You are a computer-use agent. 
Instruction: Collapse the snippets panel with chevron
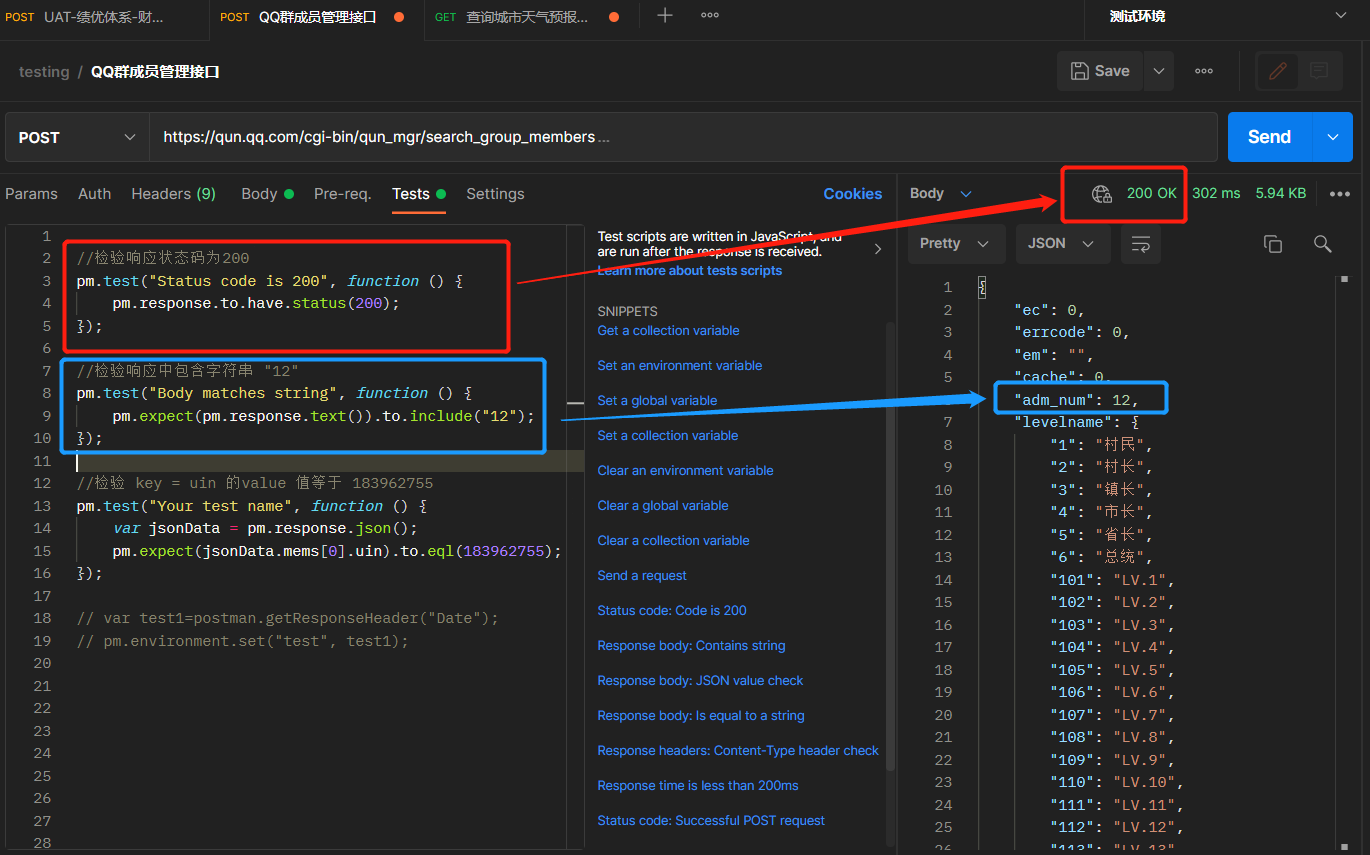[x=878, y=249]
